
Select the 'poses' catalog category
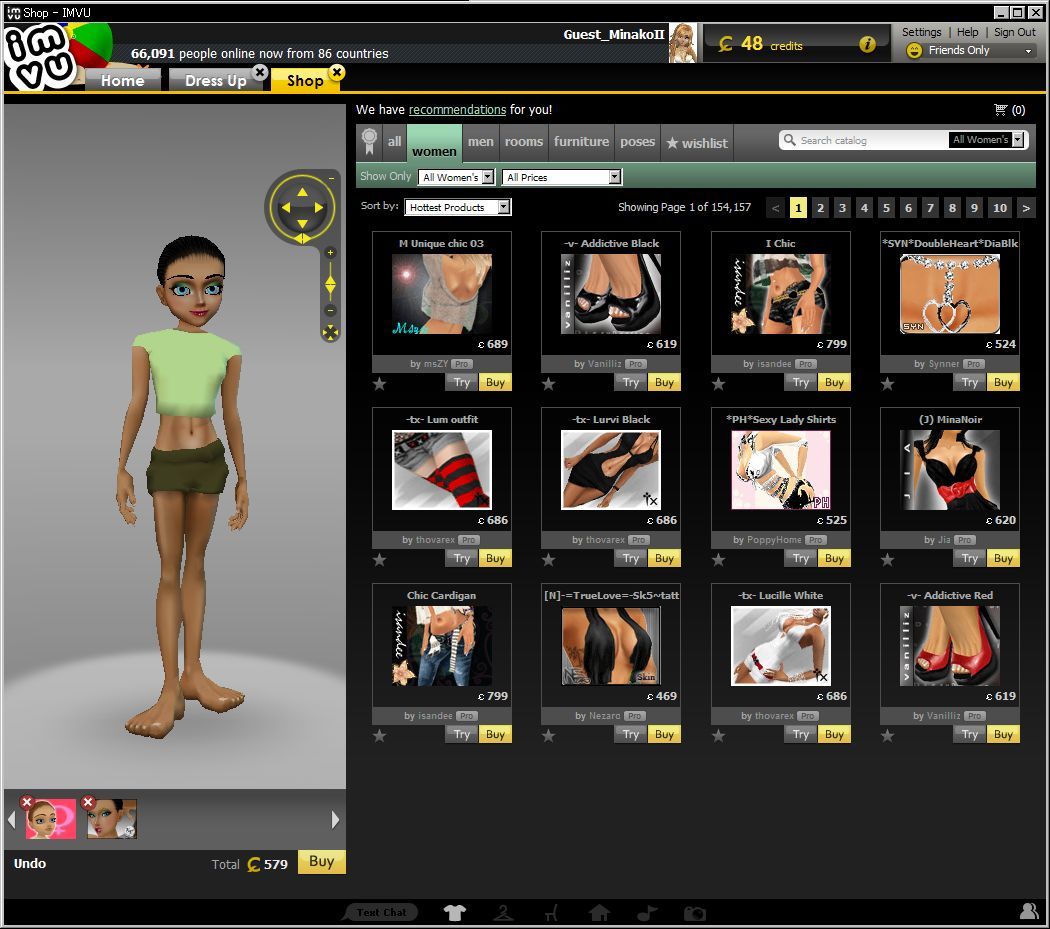pyautogui.click(x=638, y=142)
